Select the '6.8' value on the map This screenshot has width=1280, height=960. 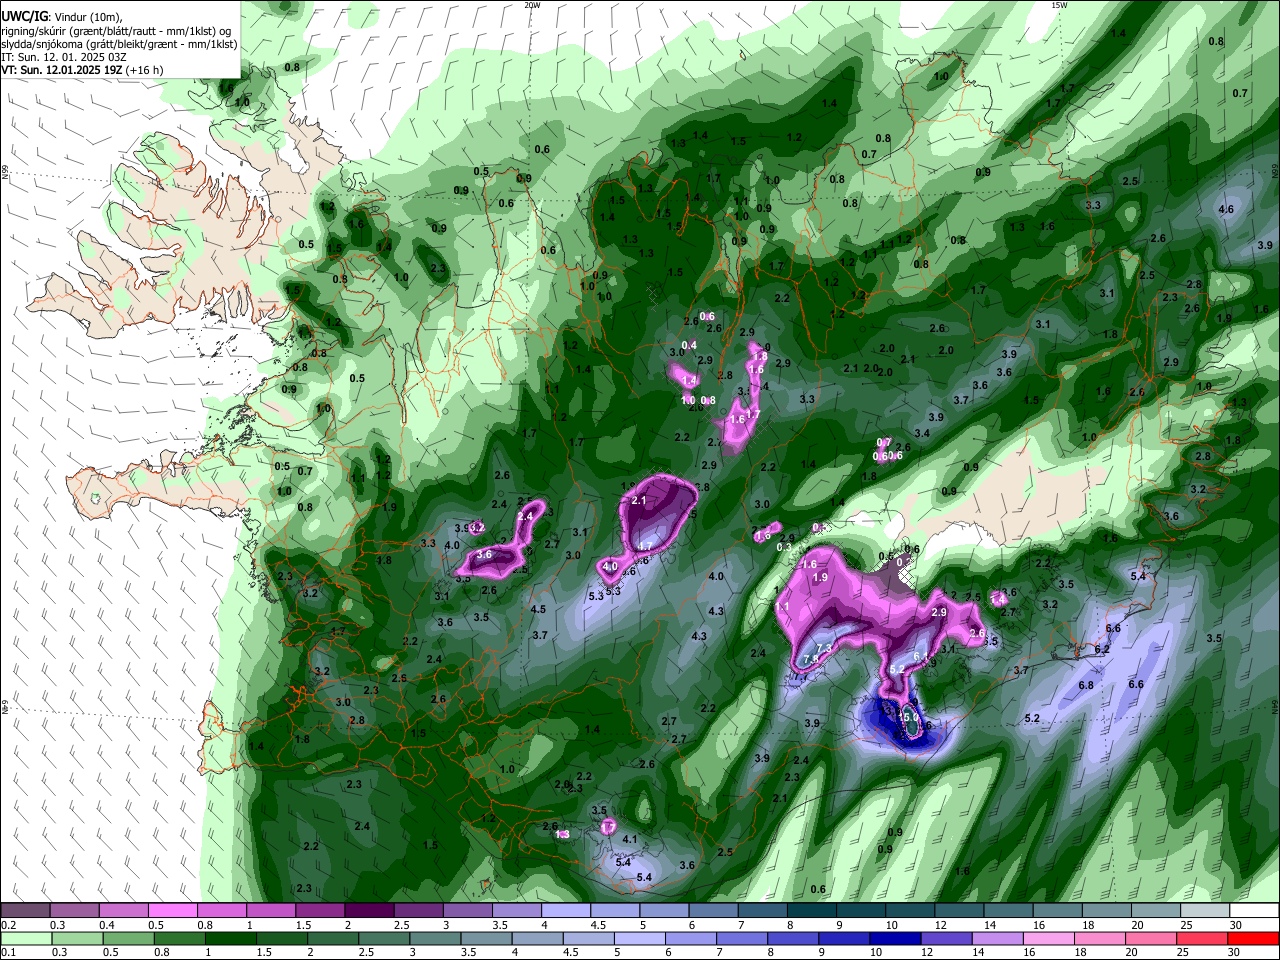(1086, 685)
